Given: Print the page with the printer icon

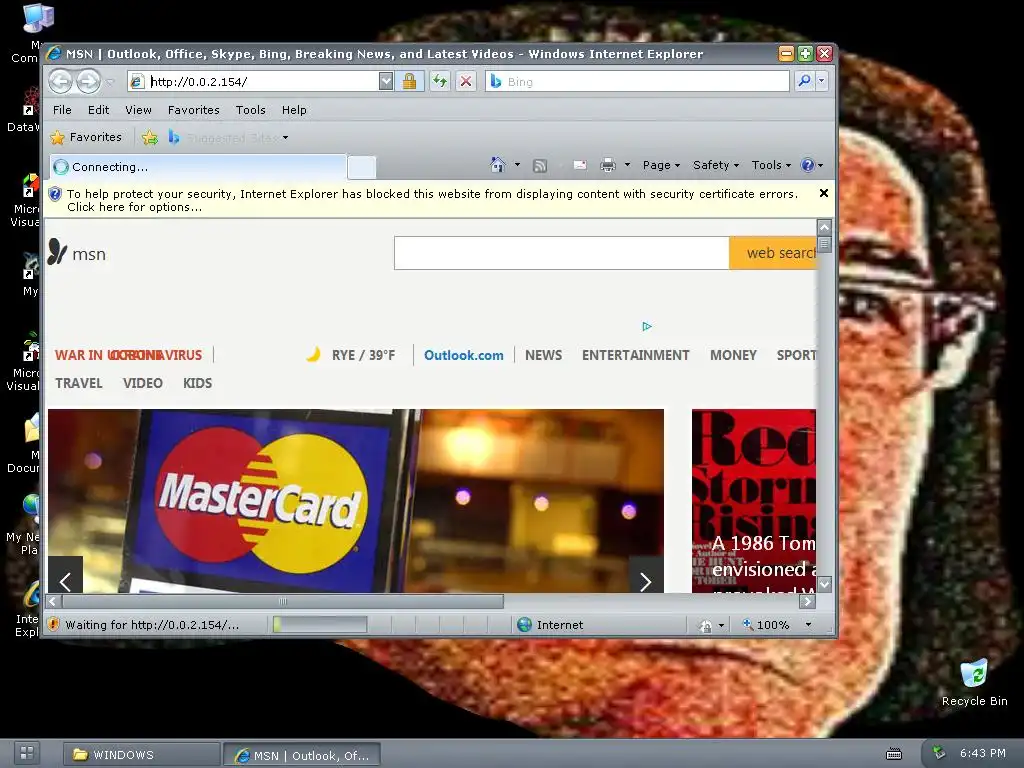Looking at the screenshot, I should coord(608,165).
